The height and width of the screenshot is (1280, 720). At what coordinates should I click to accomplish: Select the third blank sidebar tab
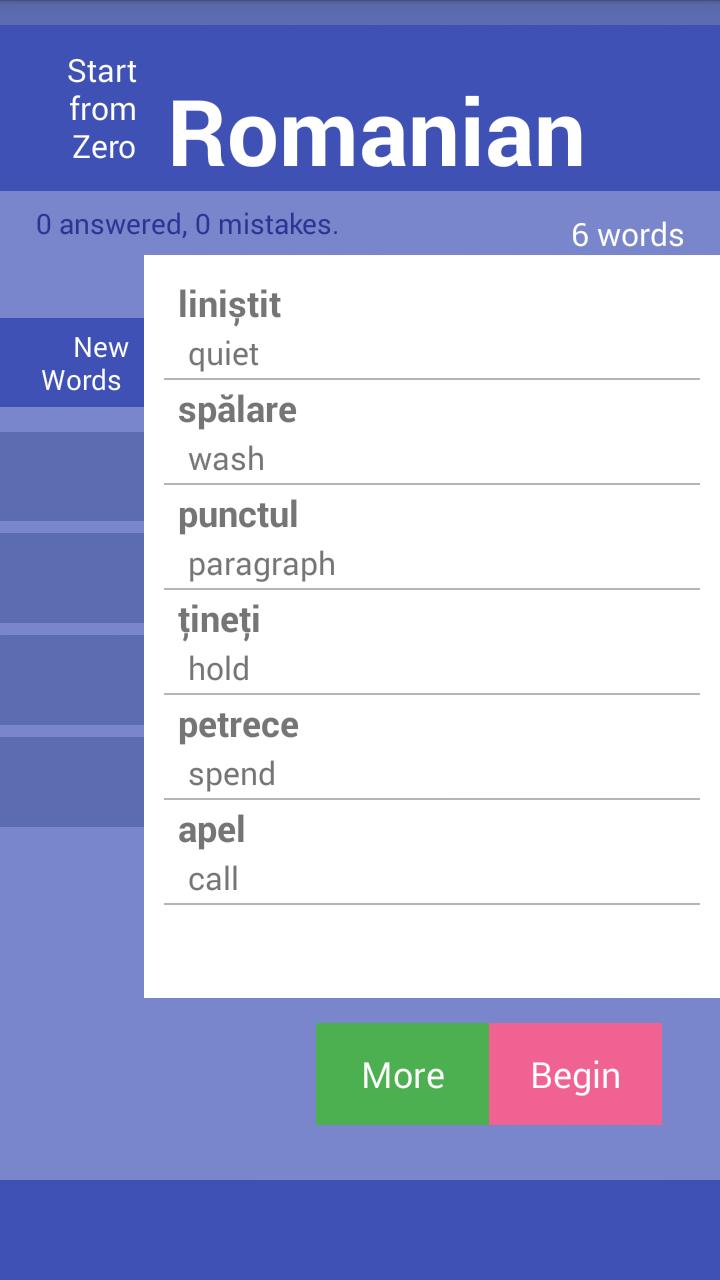coord(72,679)
